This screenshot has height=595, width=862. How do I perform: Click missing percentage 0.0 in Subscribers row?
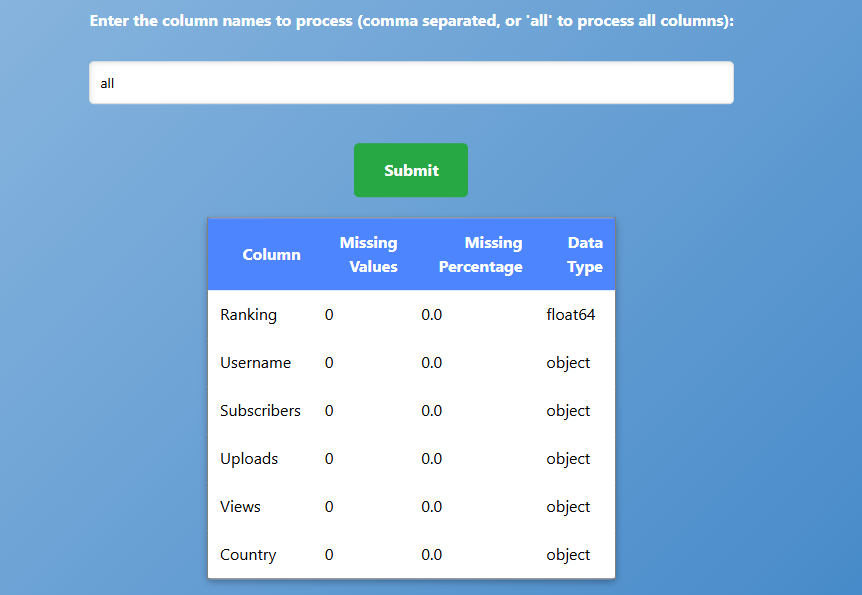tap(432, 410)
